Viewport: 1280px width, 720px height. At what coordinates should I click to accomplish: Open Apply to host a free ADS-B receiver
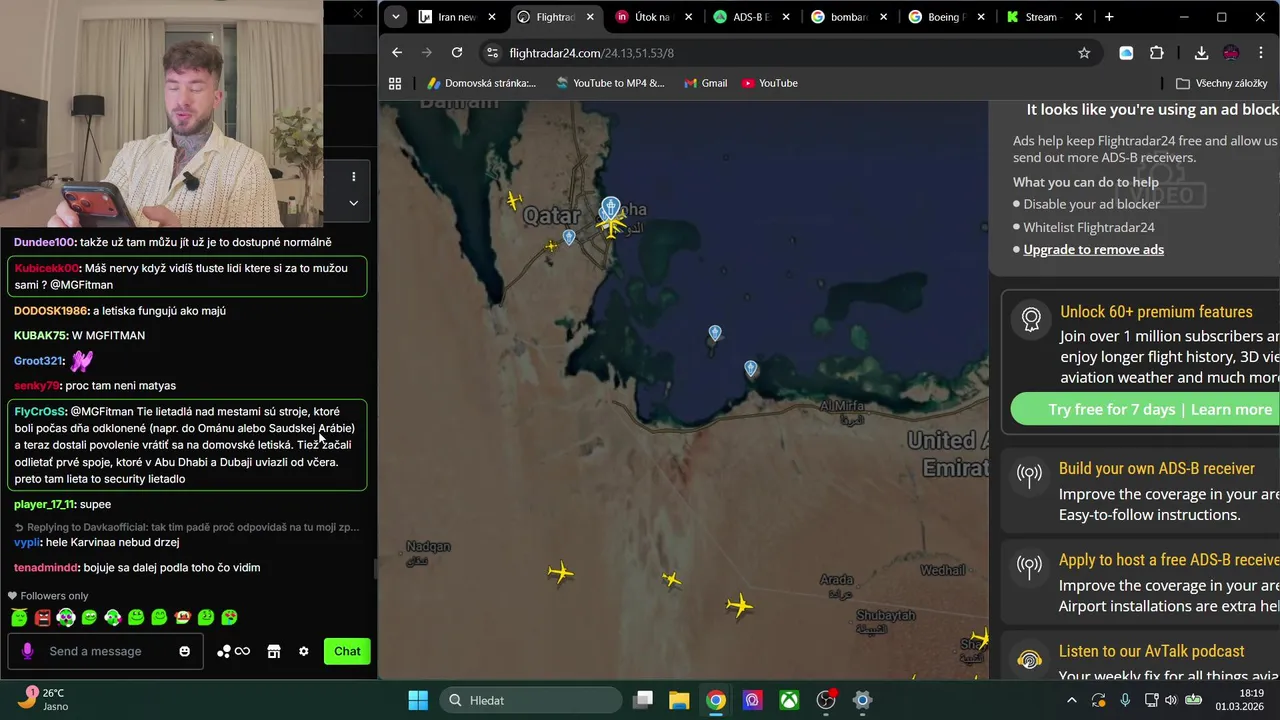1169,560
